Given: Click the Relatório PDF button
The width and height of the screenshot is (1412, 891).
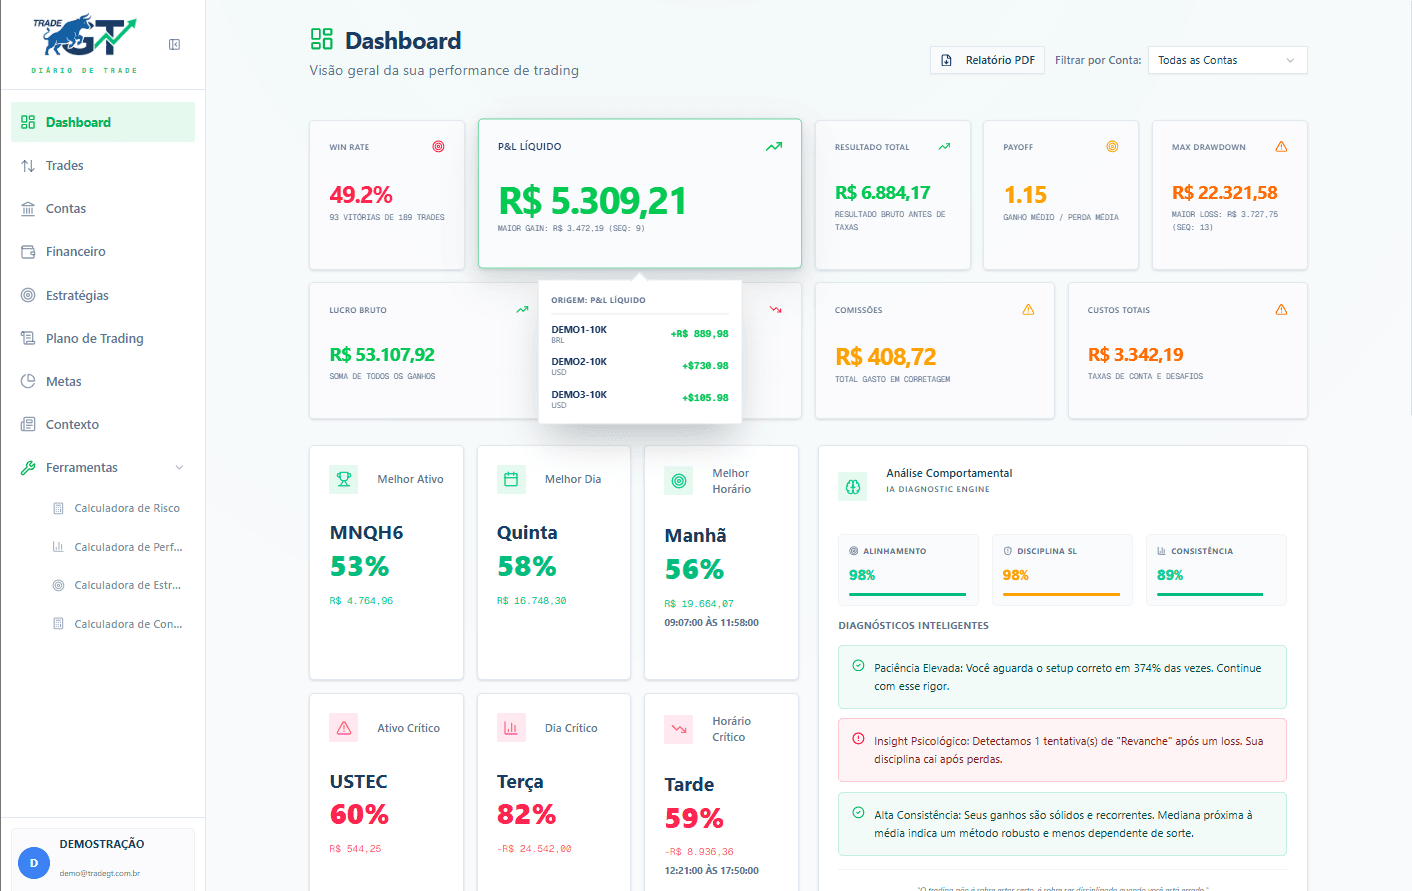Looking at the screenshot, I should (x=987, y=60).
